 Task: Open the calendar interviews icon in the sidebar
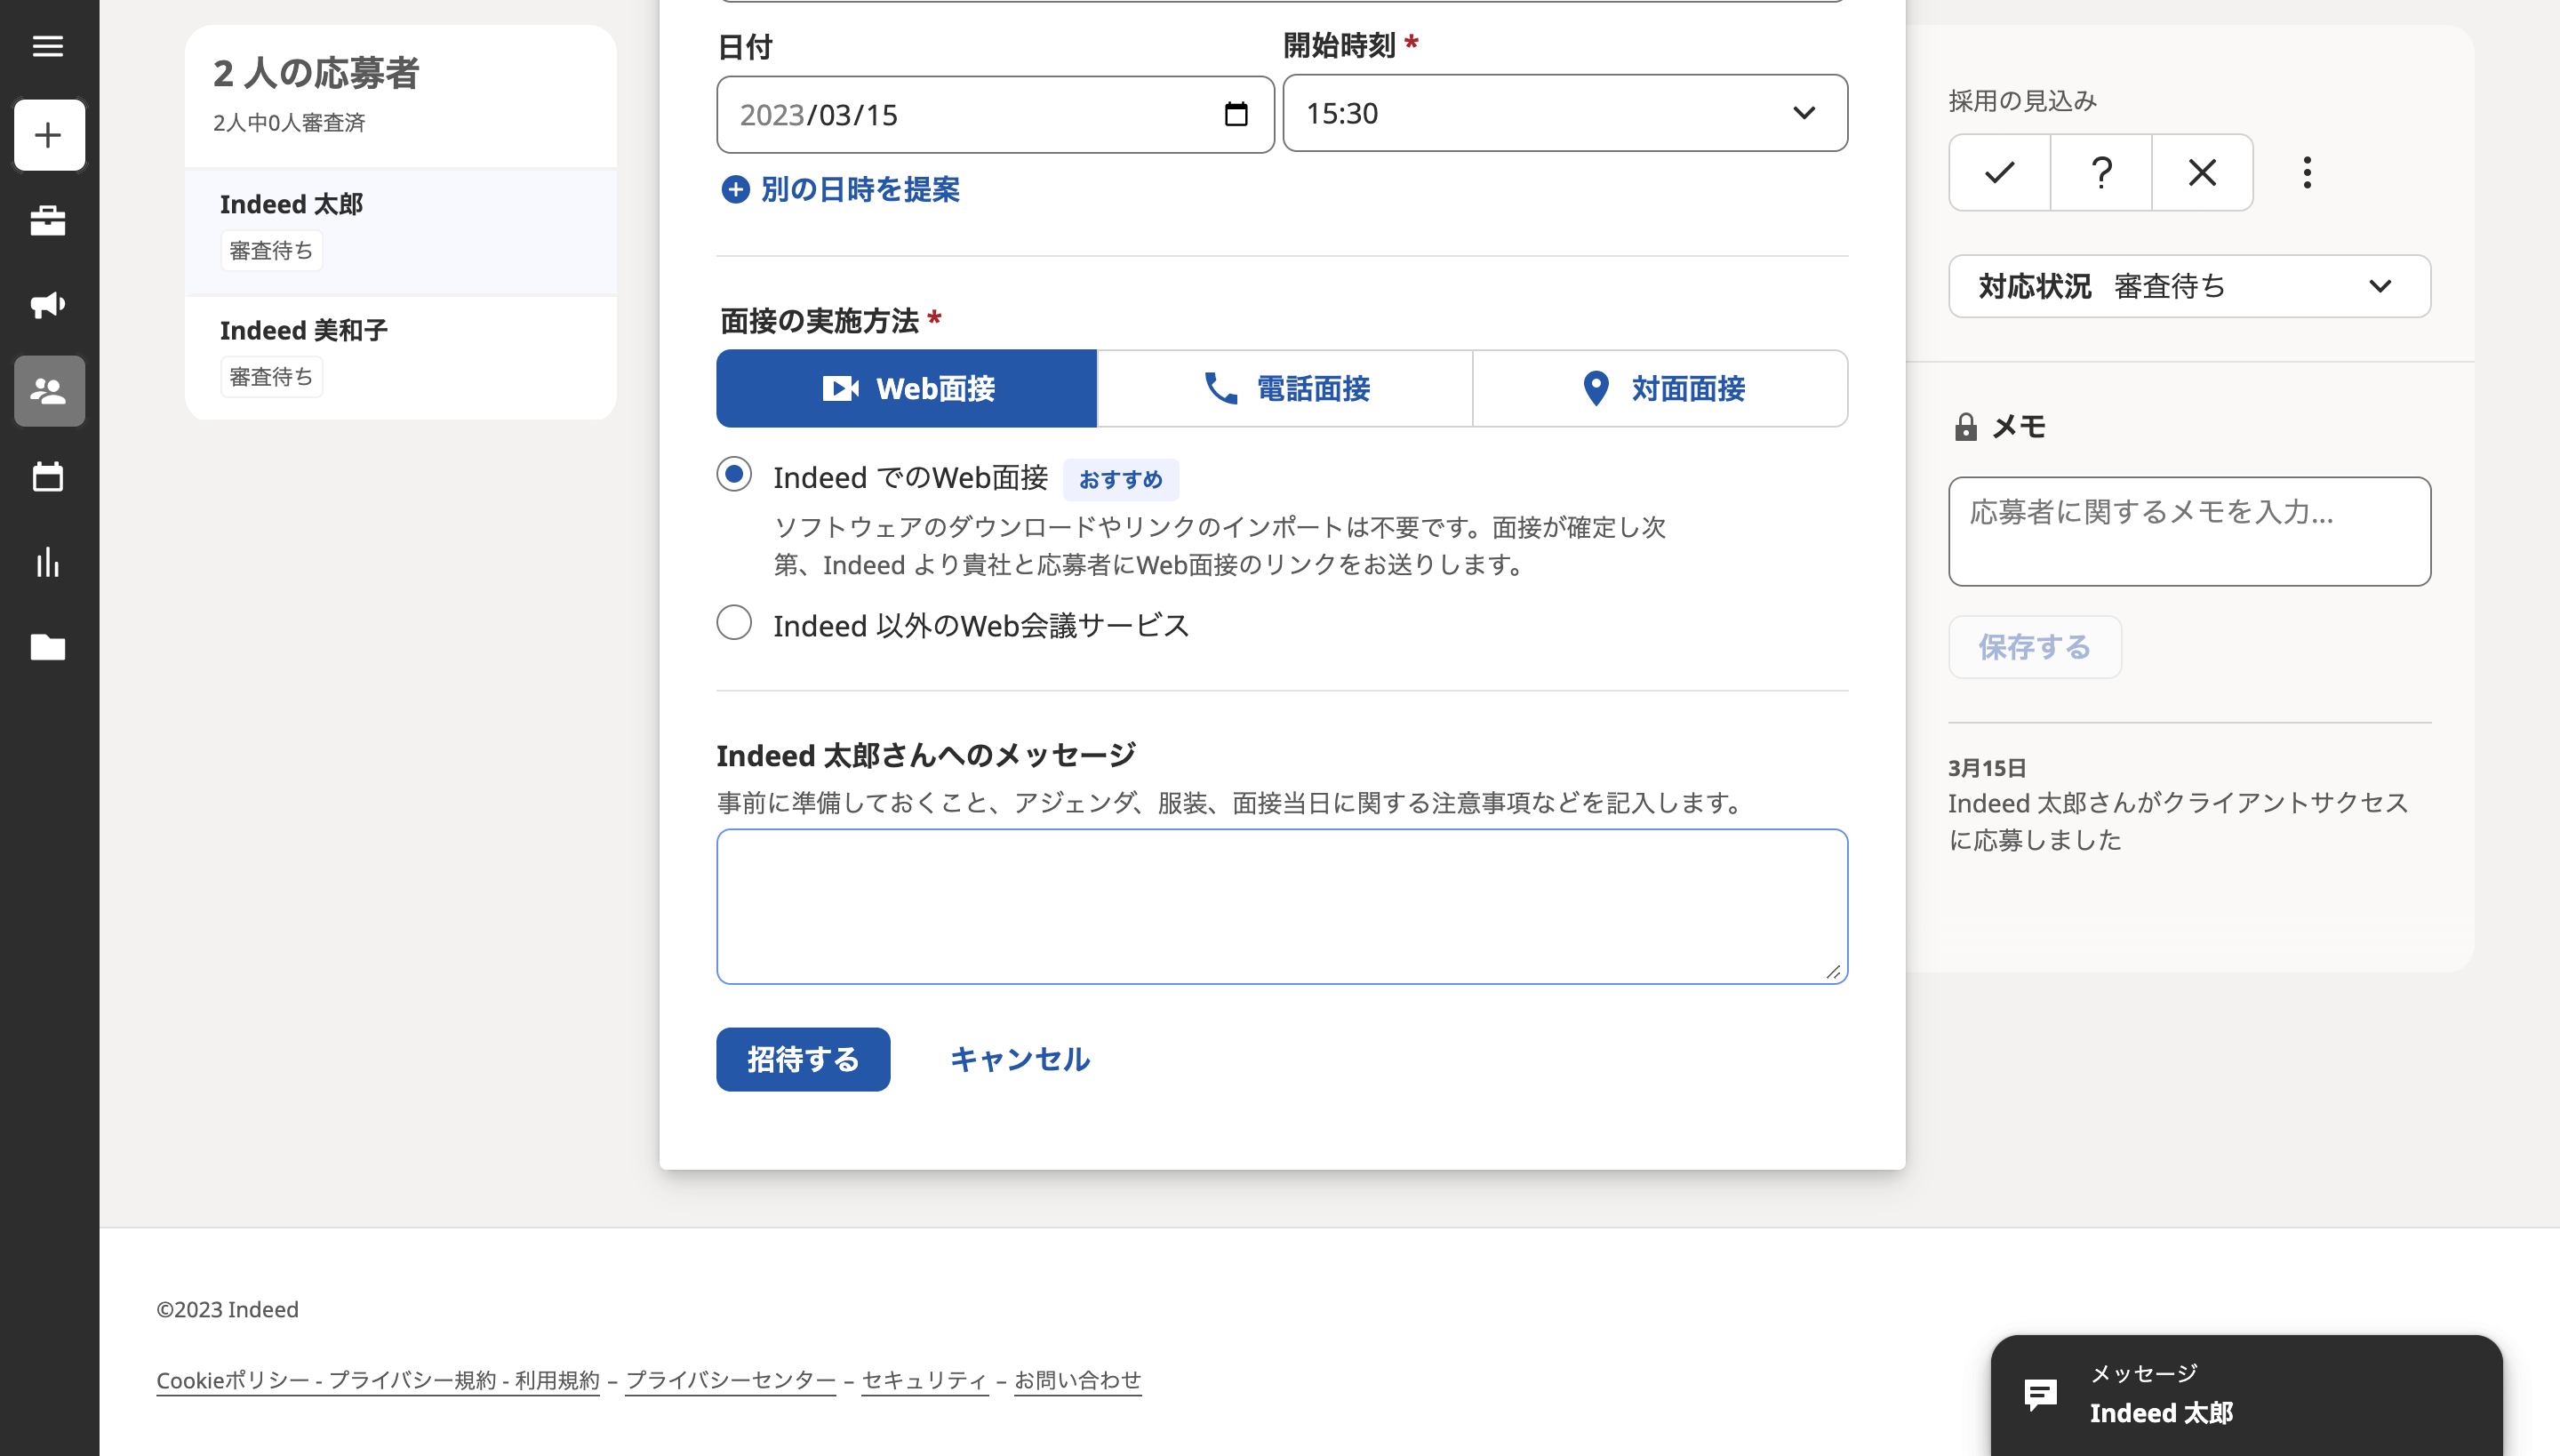[48, 477]
